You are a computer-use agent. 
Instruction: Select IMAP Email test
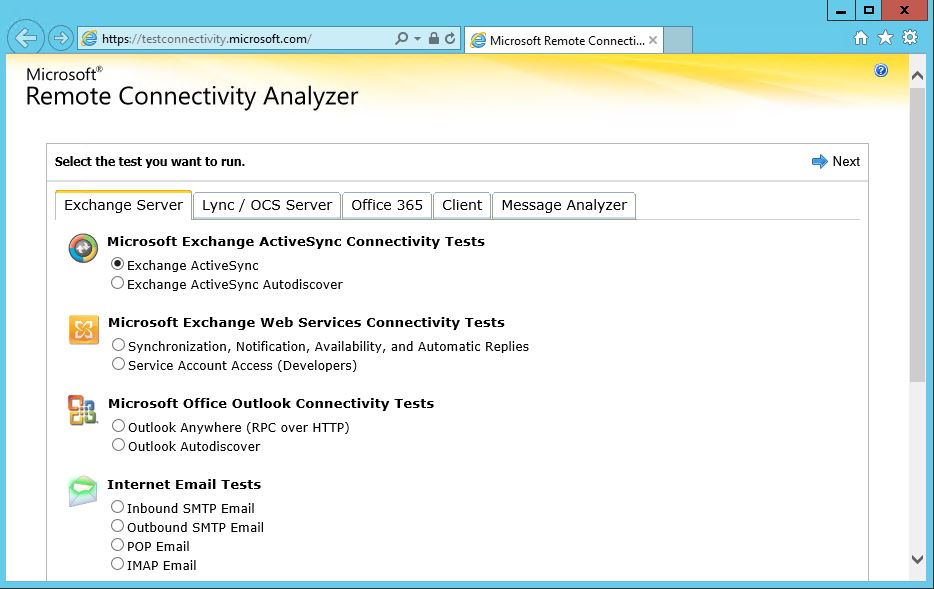click(117, 564)
